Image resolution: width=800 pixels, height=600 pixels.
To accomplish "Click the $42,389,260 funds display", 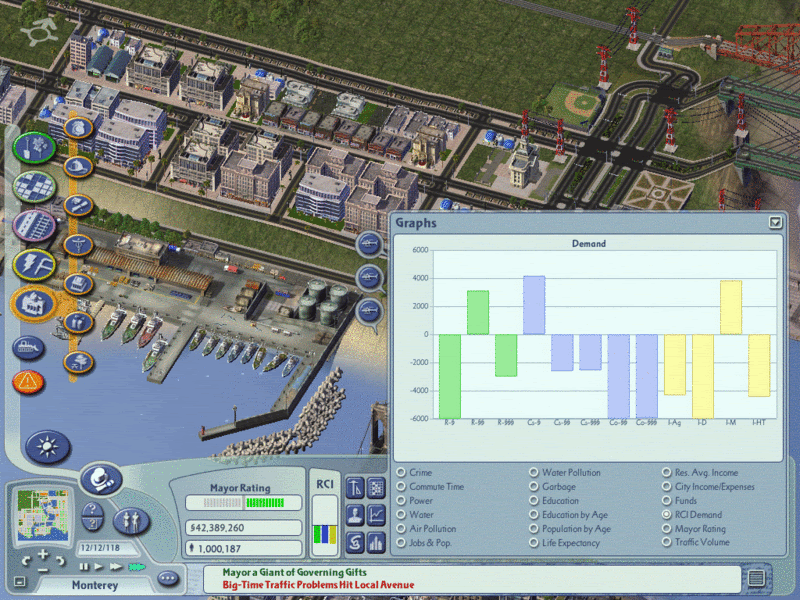I will click(x=243, y=528).
